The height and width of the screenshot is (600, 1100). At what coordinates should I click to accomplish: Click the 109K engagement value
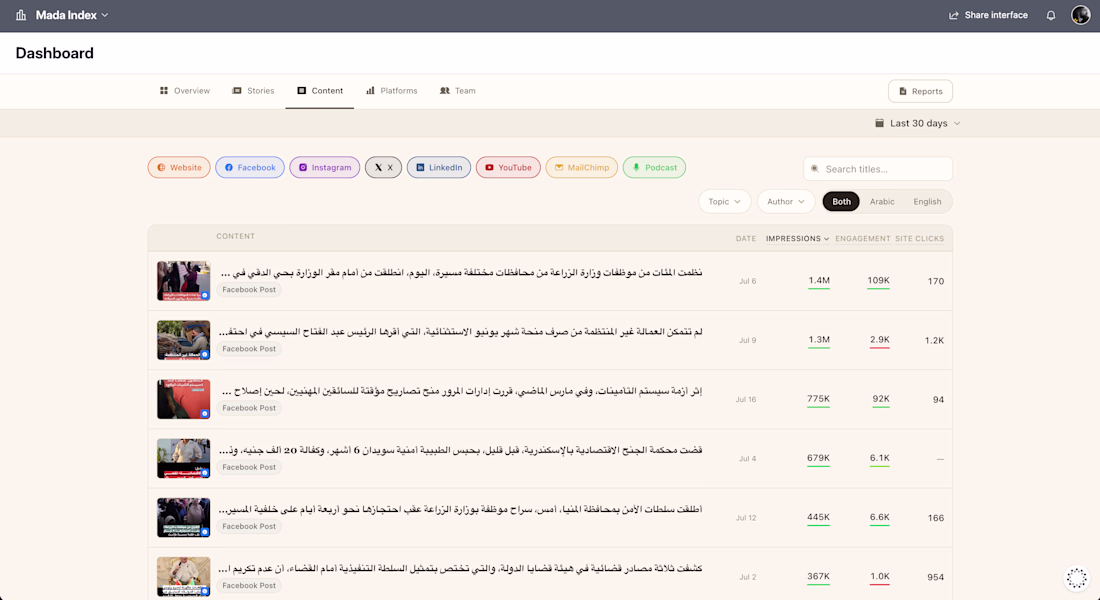point(878,281)
